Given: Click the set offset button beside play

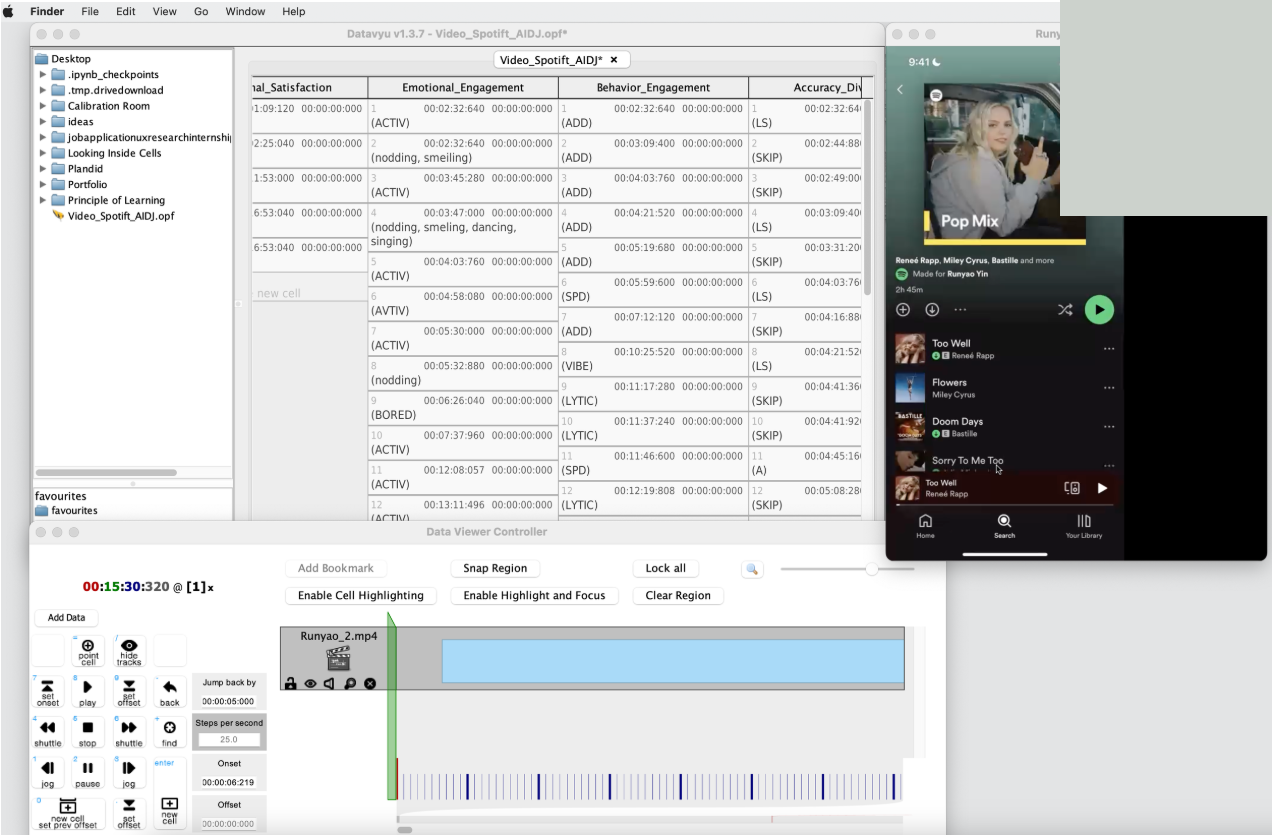Looking at the screenshot, I should pos(129,692).
